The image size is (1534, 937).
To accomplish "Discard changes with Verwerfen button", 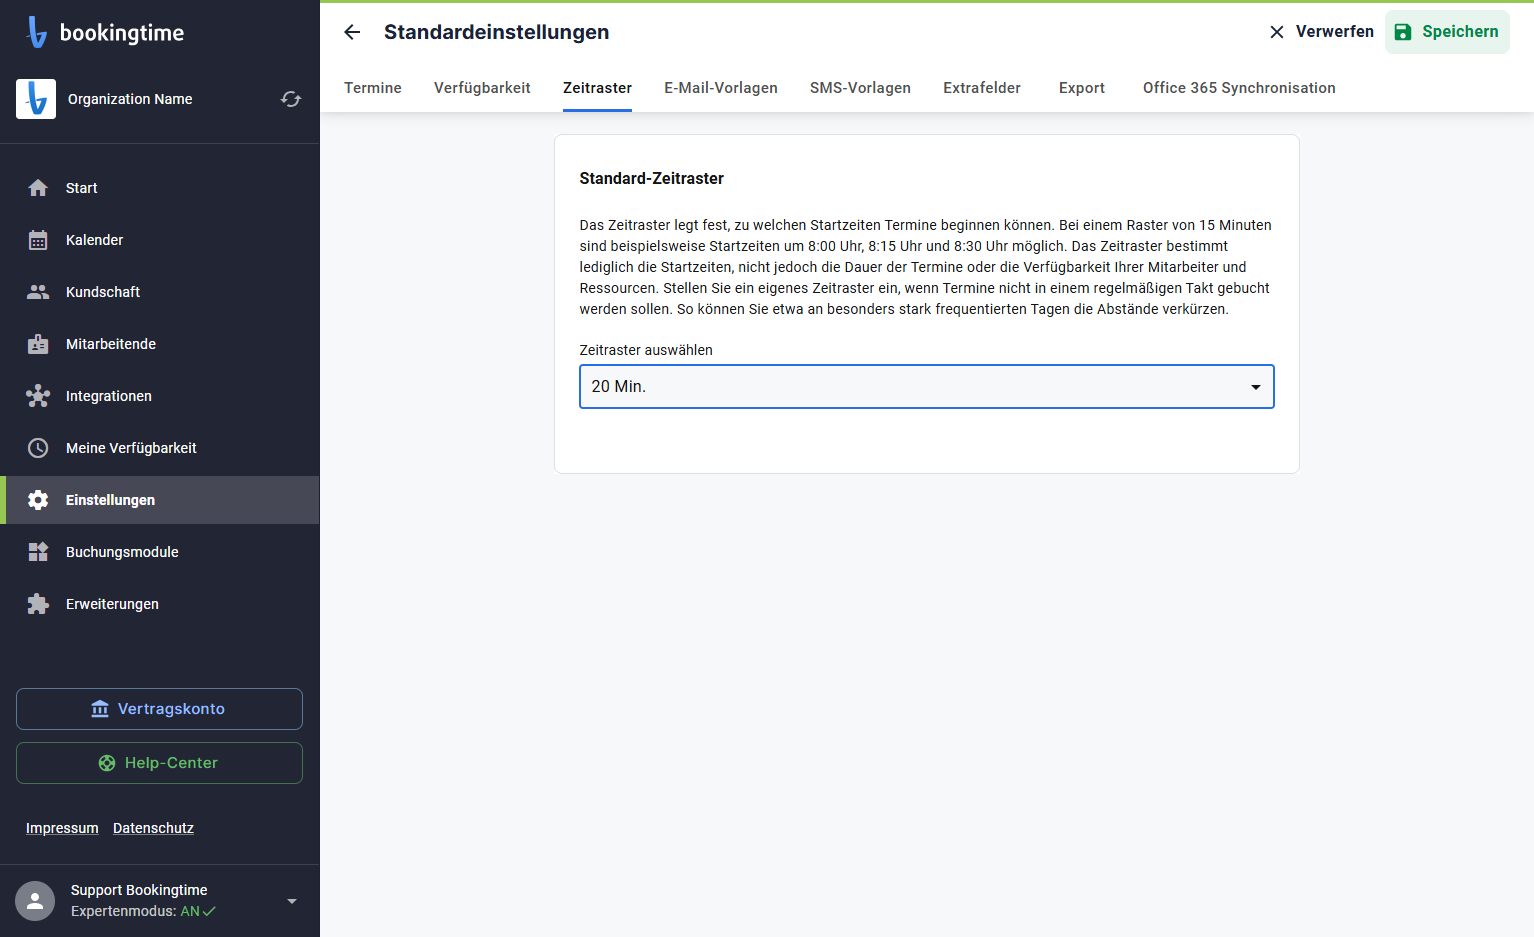I will pos(1321,32).
